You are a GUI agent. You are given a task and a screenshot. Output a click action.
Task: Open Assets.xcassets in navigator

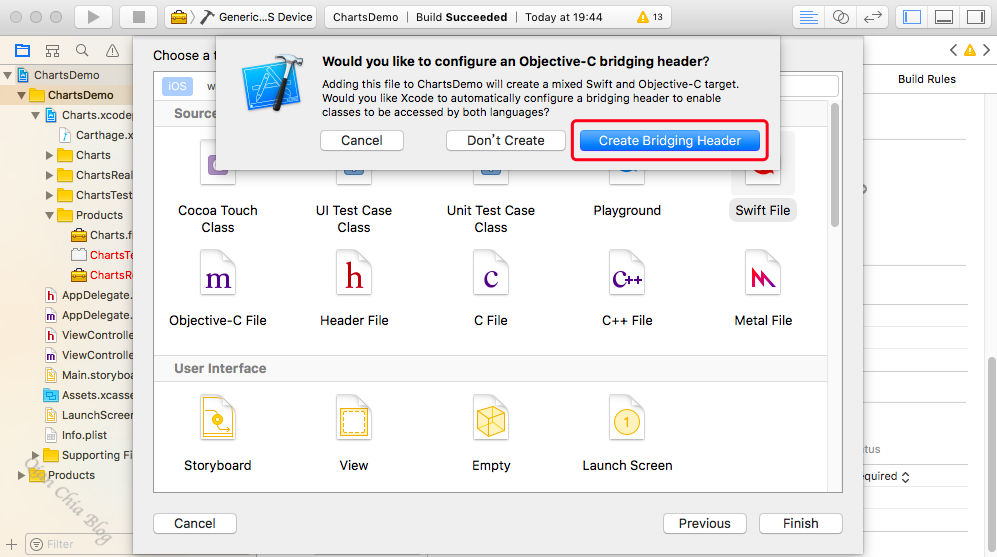pos(88,395)
